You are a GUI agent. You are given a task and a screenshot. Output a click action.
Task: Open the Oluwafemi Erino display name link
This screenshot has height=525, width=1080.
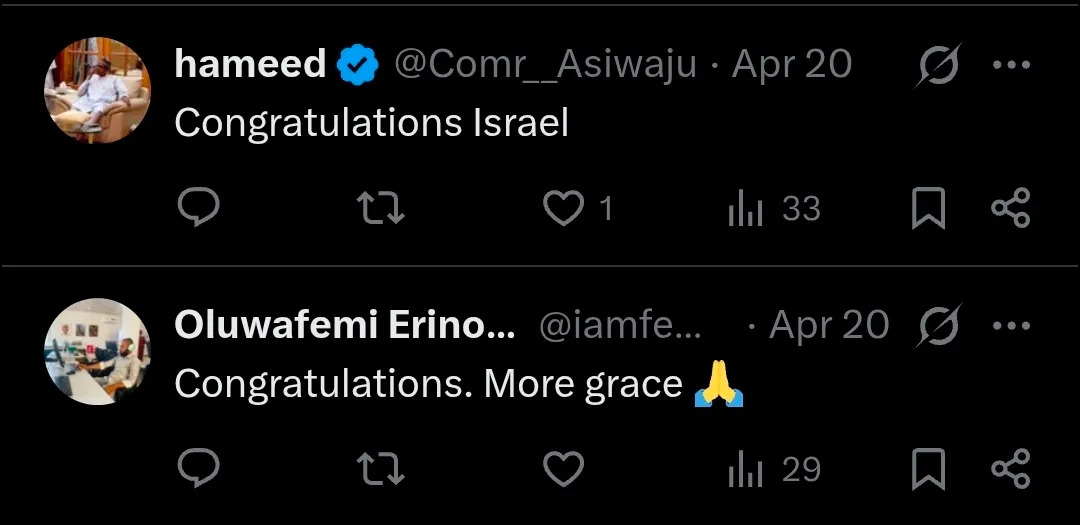coord(345,325)
